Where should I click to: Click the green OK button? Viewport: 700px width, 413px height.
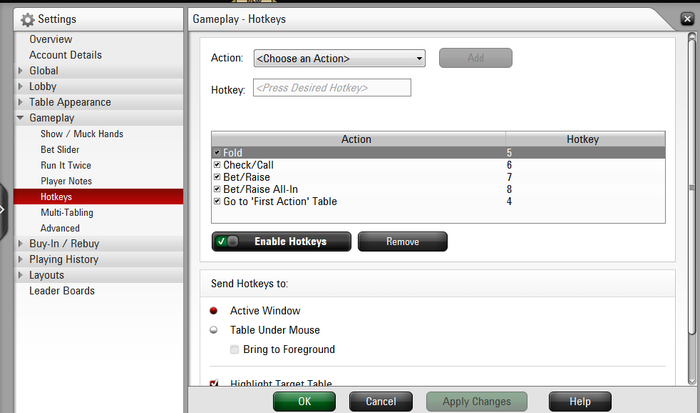[304, 401]
